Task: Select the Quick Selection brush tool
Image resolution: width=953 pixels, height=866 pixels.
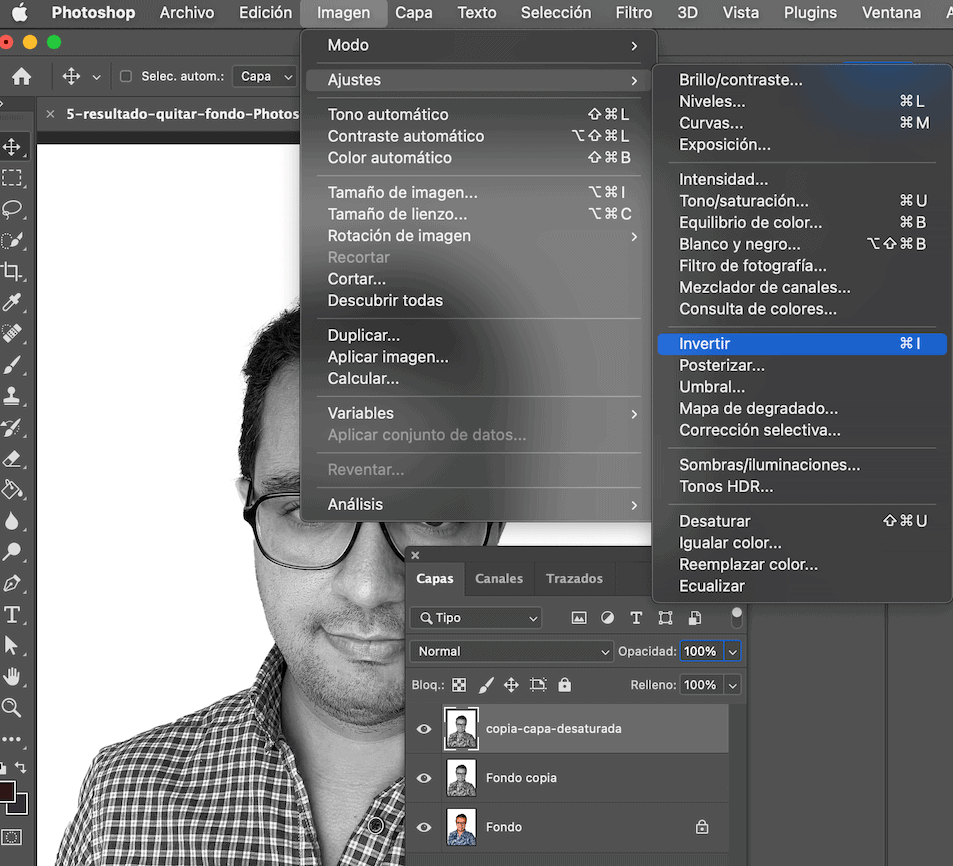Action: click(x=12, y=241)
